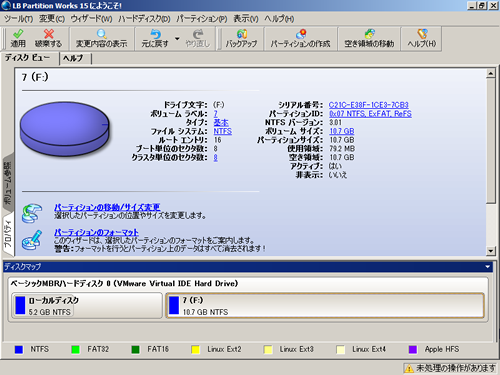Open the dropdown arrow next to 元に戻す

[177, 39]
